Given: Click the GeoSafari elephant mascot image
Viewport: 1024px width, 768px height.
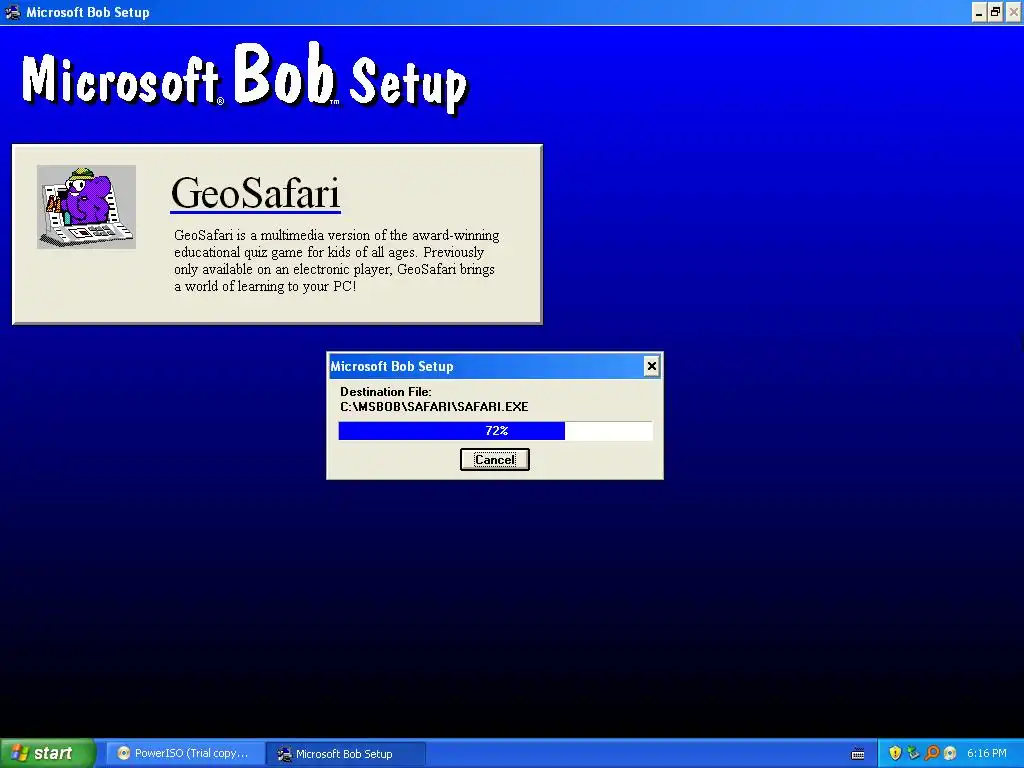Looking at the screenshot, I should coord(86,206).
